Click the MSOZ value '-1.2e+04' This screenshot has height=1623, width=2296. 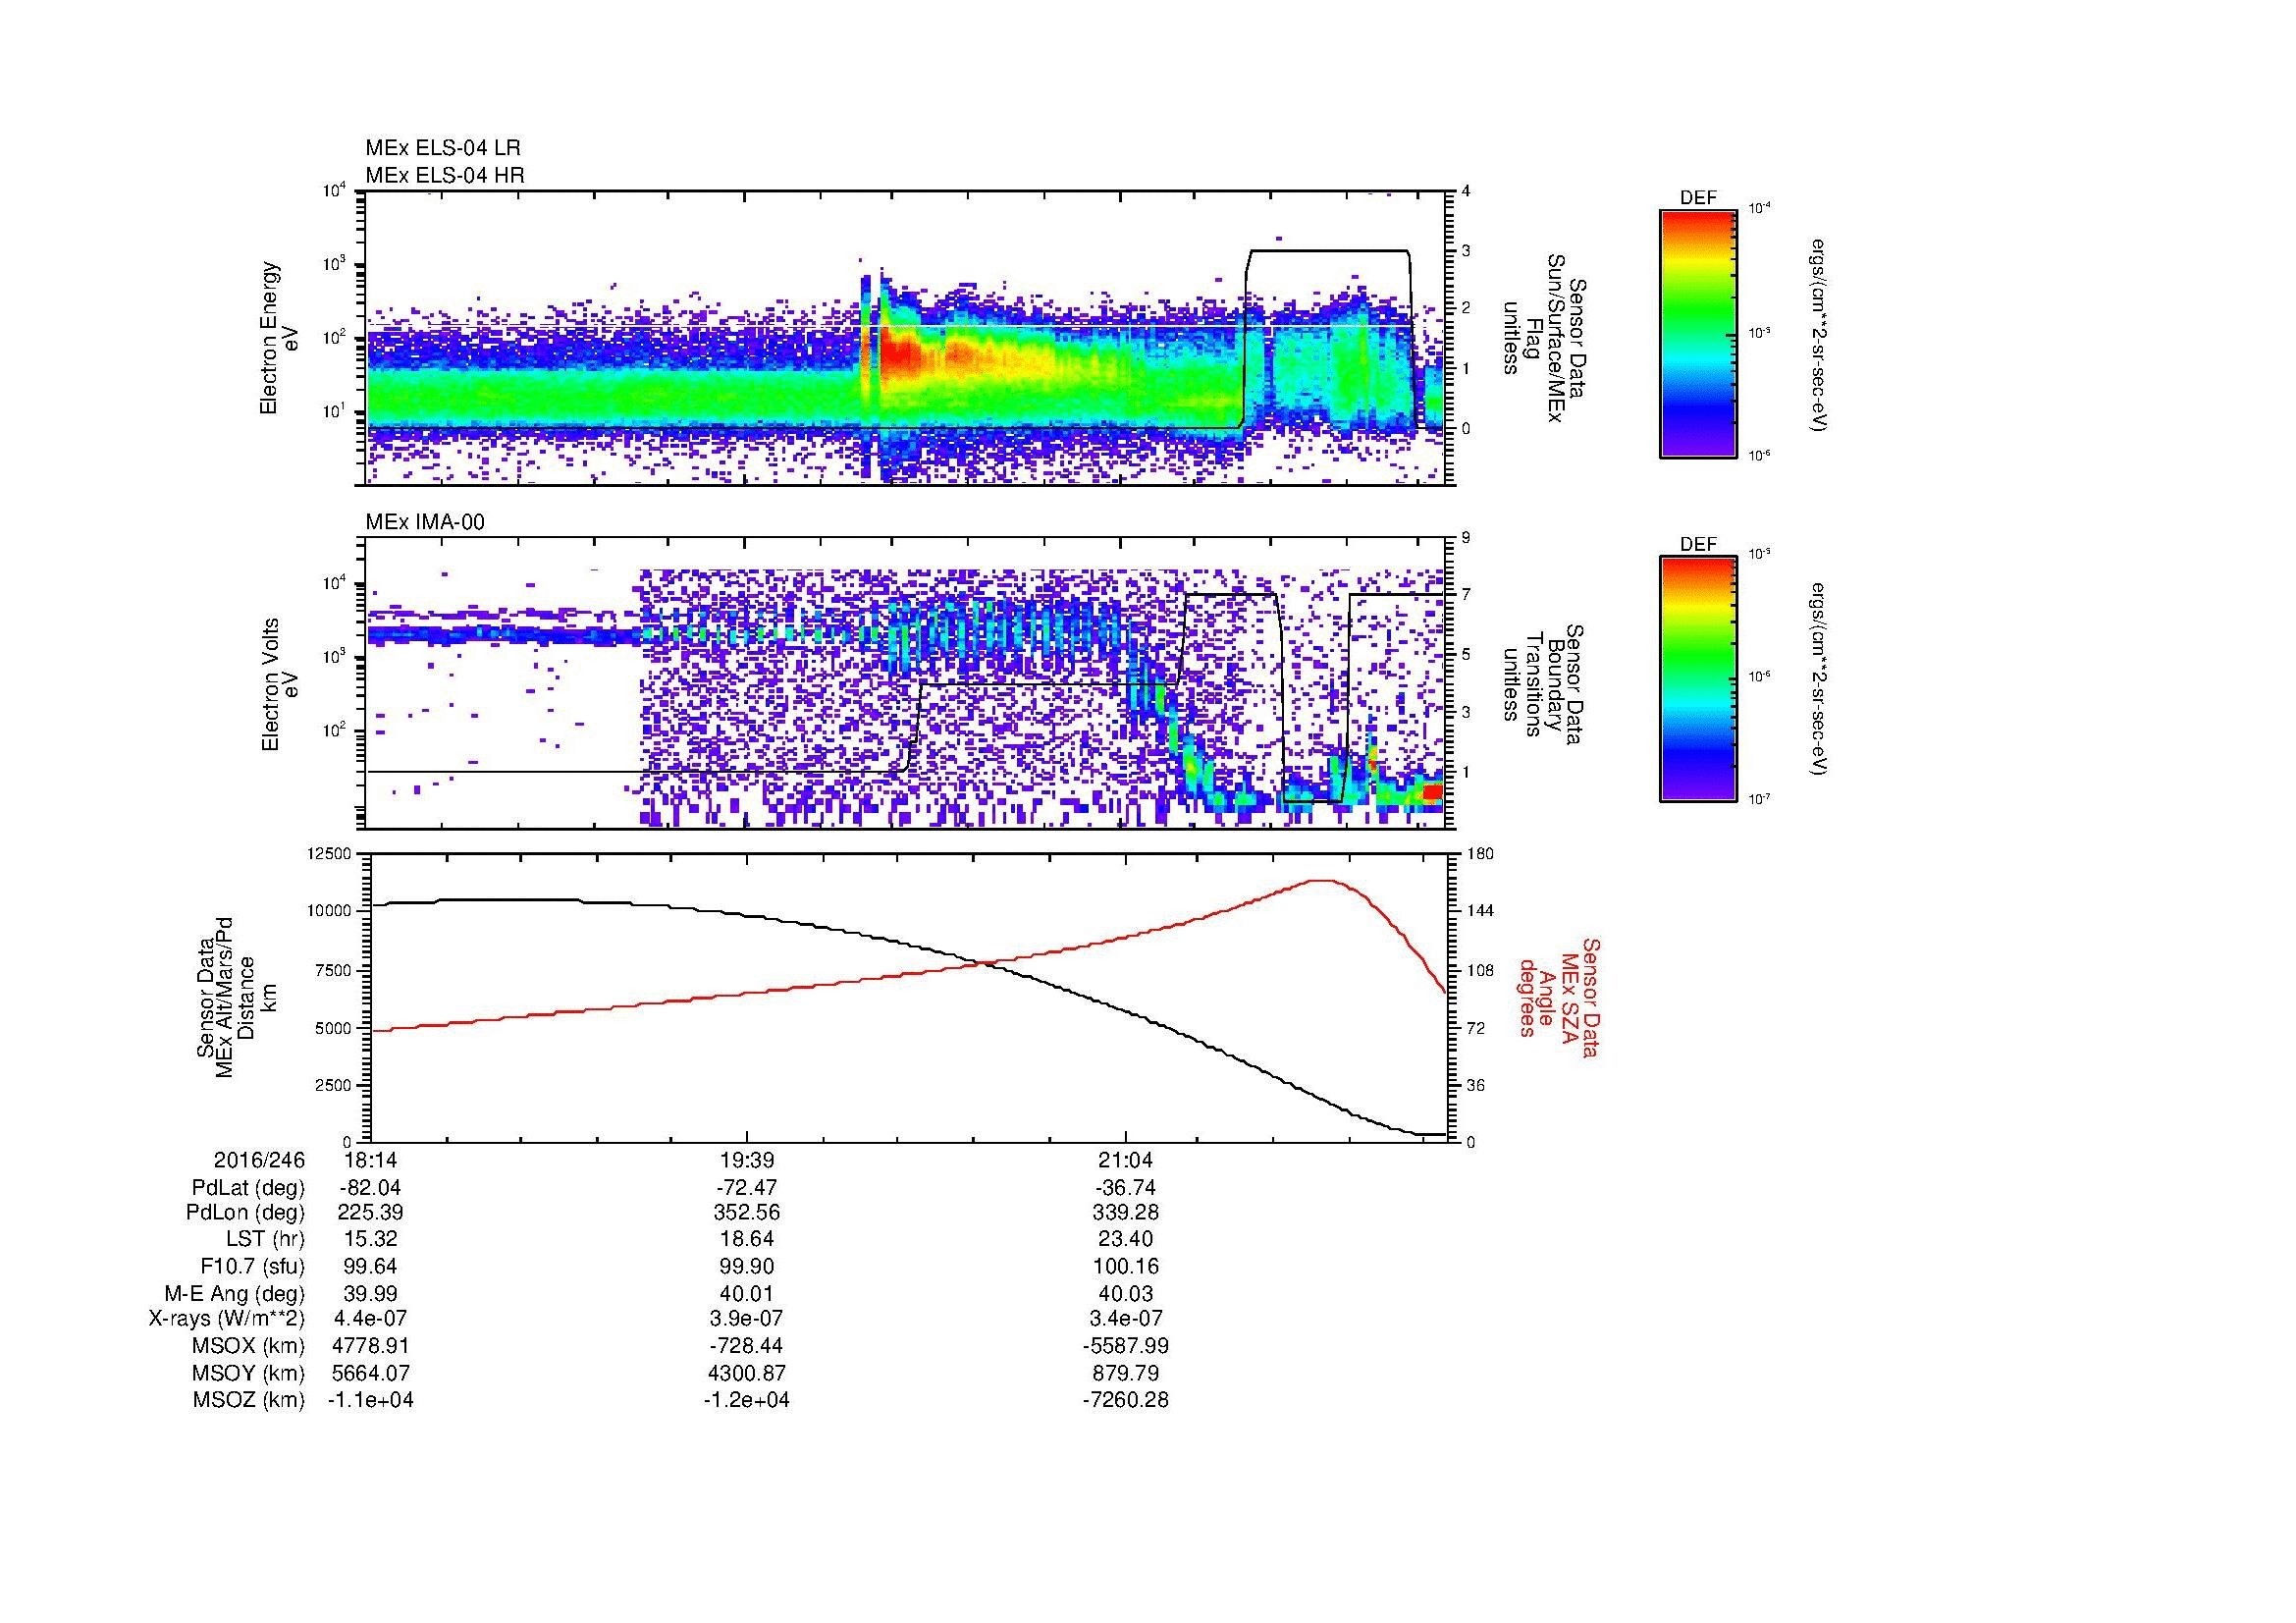tap(747, 1400)
